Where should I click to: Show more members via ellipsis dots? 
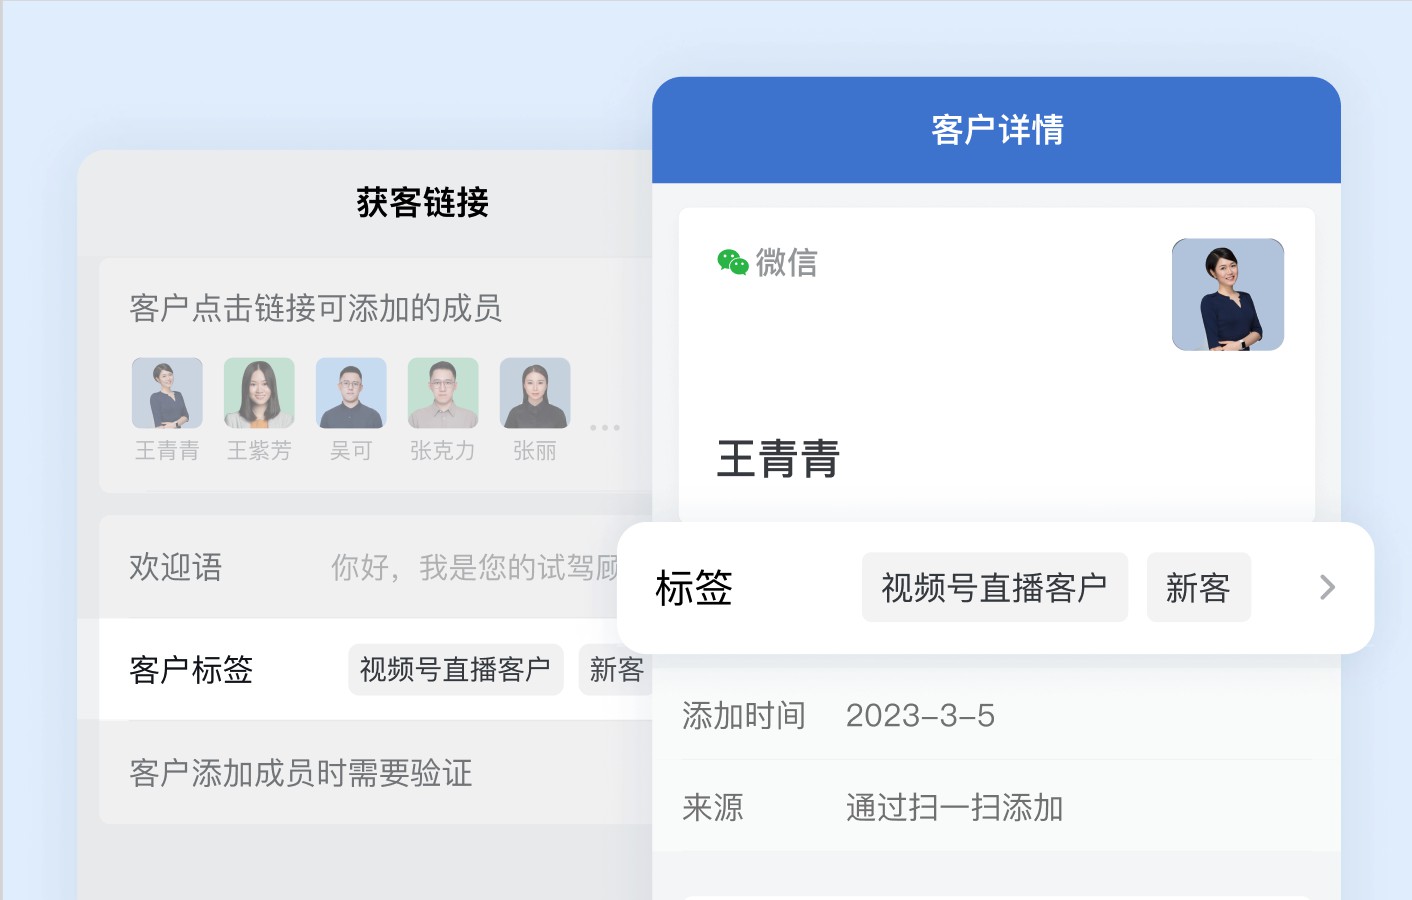[605, 428]
